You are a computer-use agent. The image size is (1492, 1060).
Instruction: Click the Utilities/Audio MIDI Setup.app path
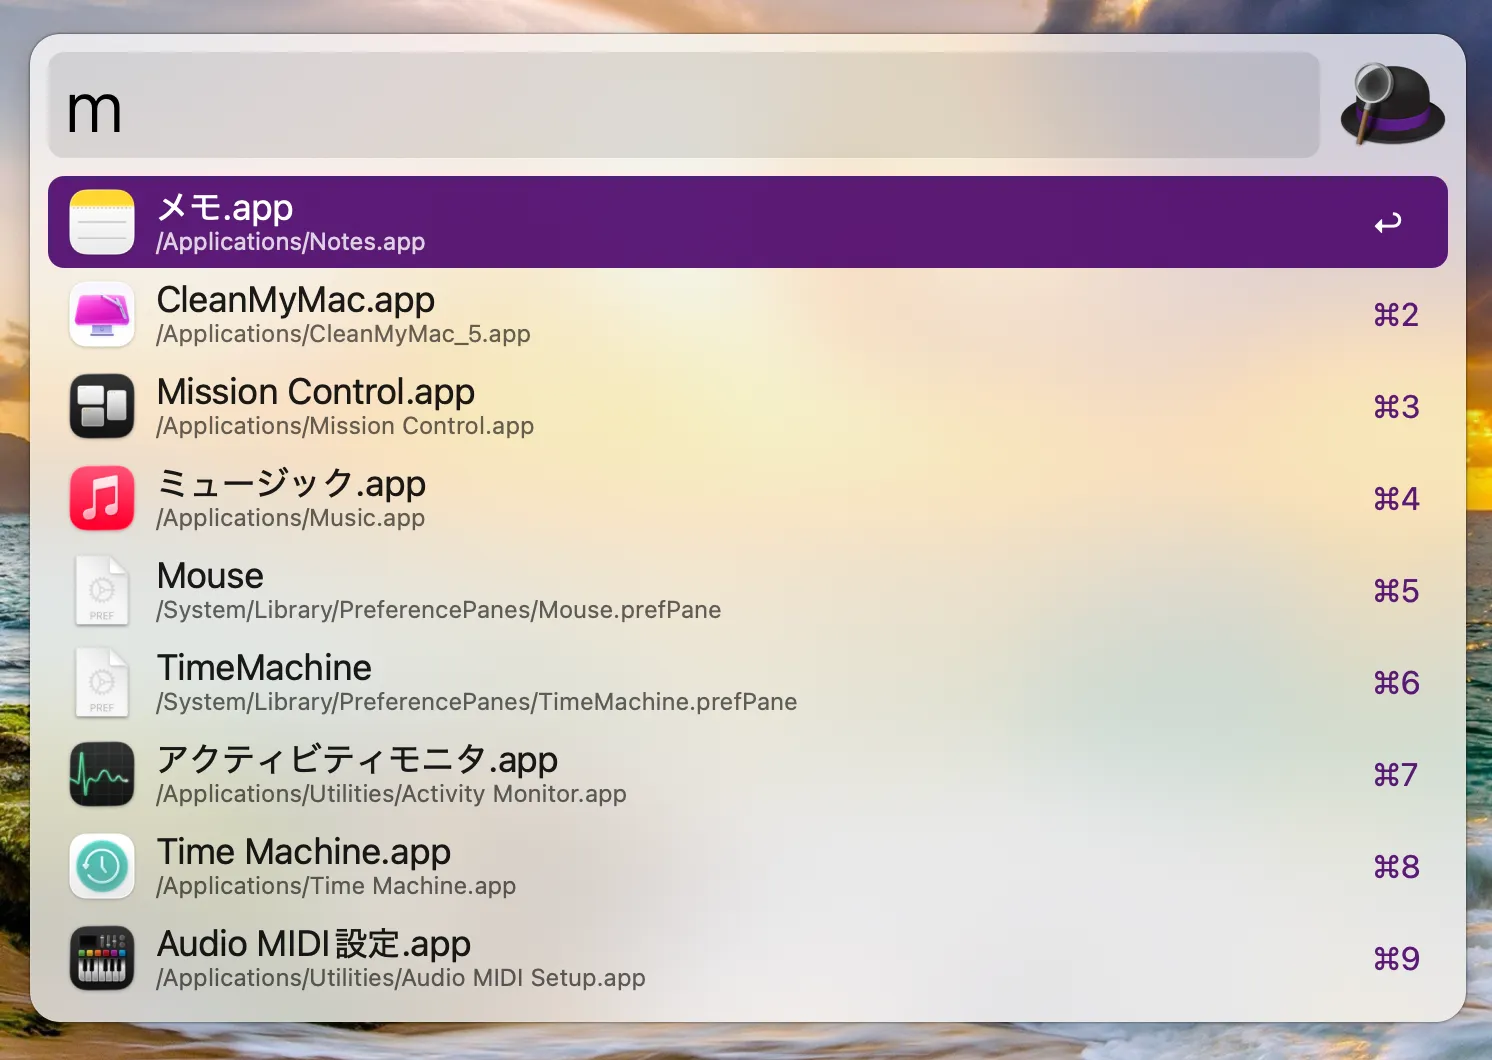pyautogui.click(x=401, y=978)
